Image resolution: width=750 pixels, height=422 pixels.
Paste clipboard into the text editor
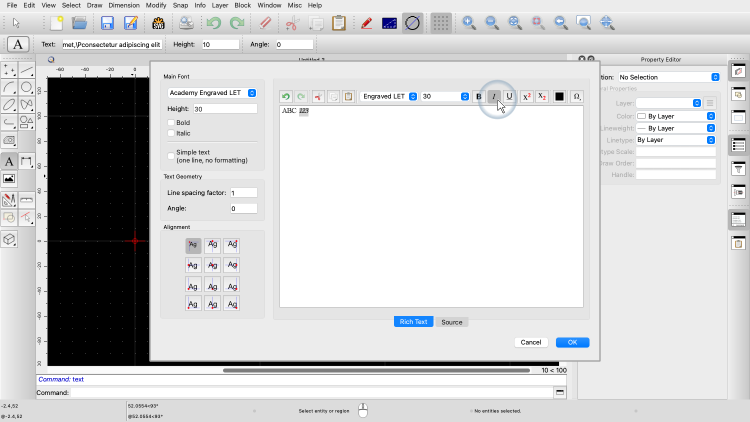tap(348, 97)
